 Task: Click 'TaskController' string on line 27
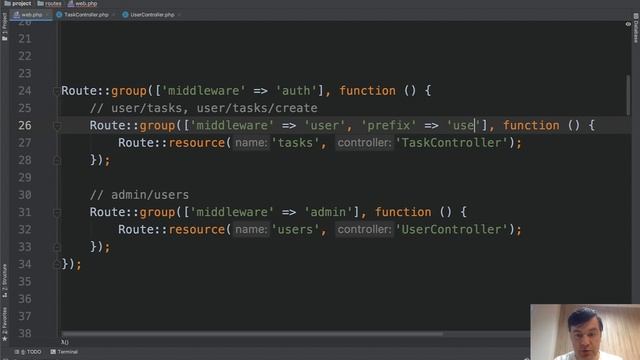[452, 143]
